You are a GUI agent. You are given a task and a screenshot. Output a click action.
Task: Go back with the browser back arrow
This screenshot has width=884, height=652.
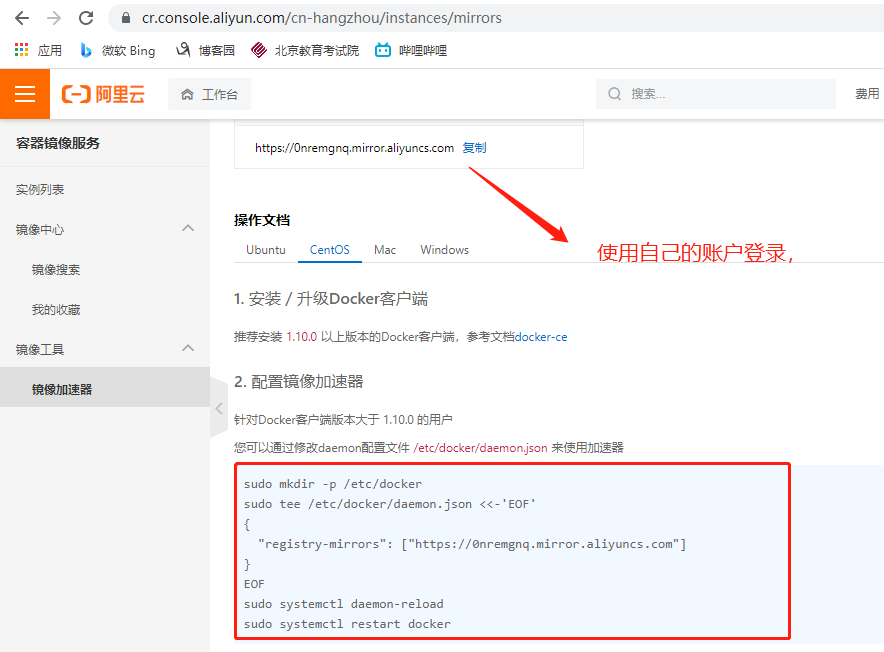tap(21, 18)
